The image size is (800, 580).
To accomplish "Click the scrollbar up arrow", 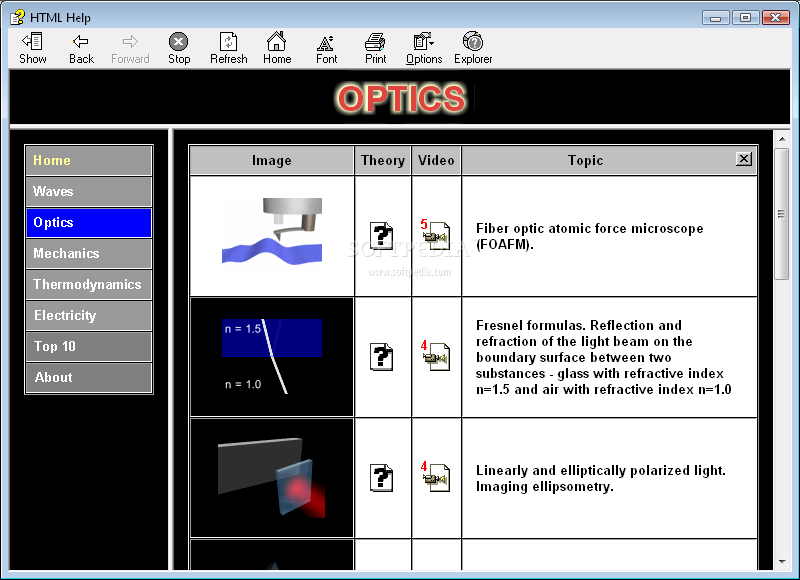I will 782,138.
